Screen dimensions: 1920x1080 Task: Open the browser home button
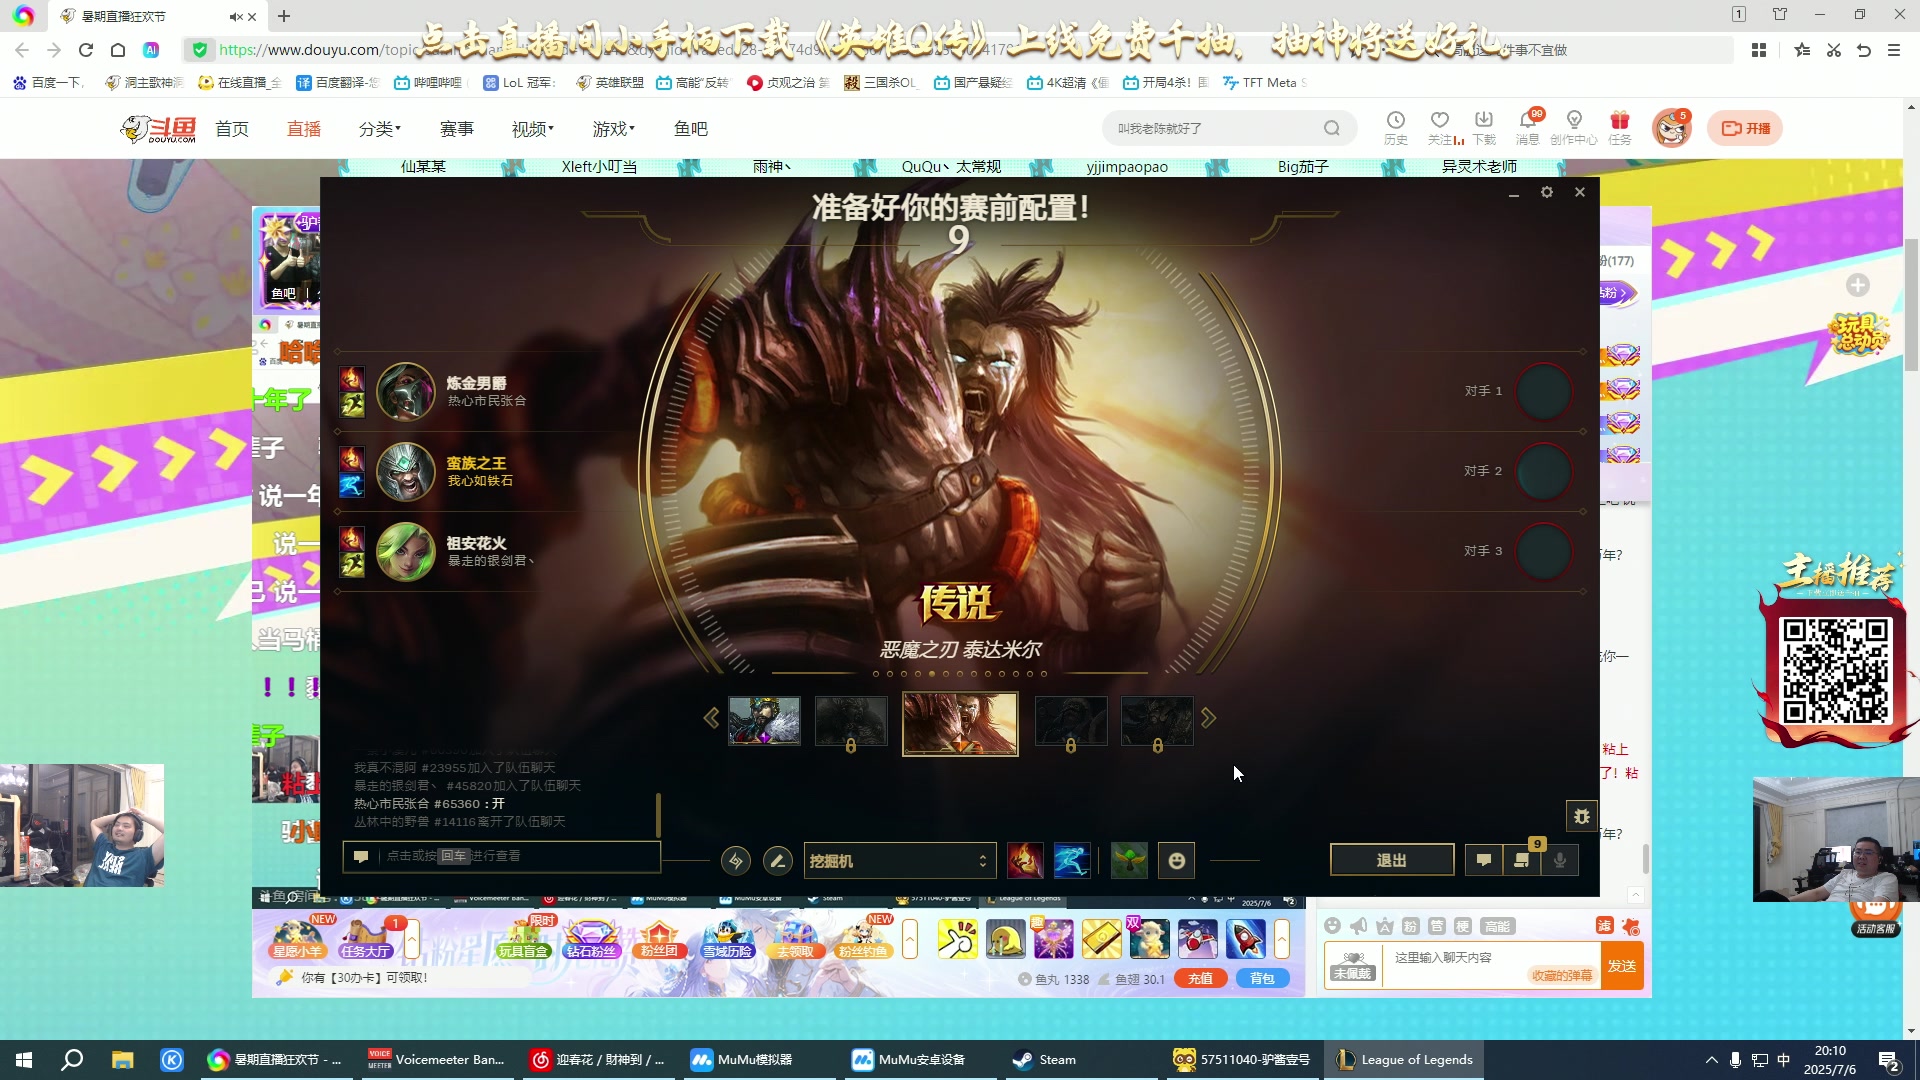tap(118, 50)
